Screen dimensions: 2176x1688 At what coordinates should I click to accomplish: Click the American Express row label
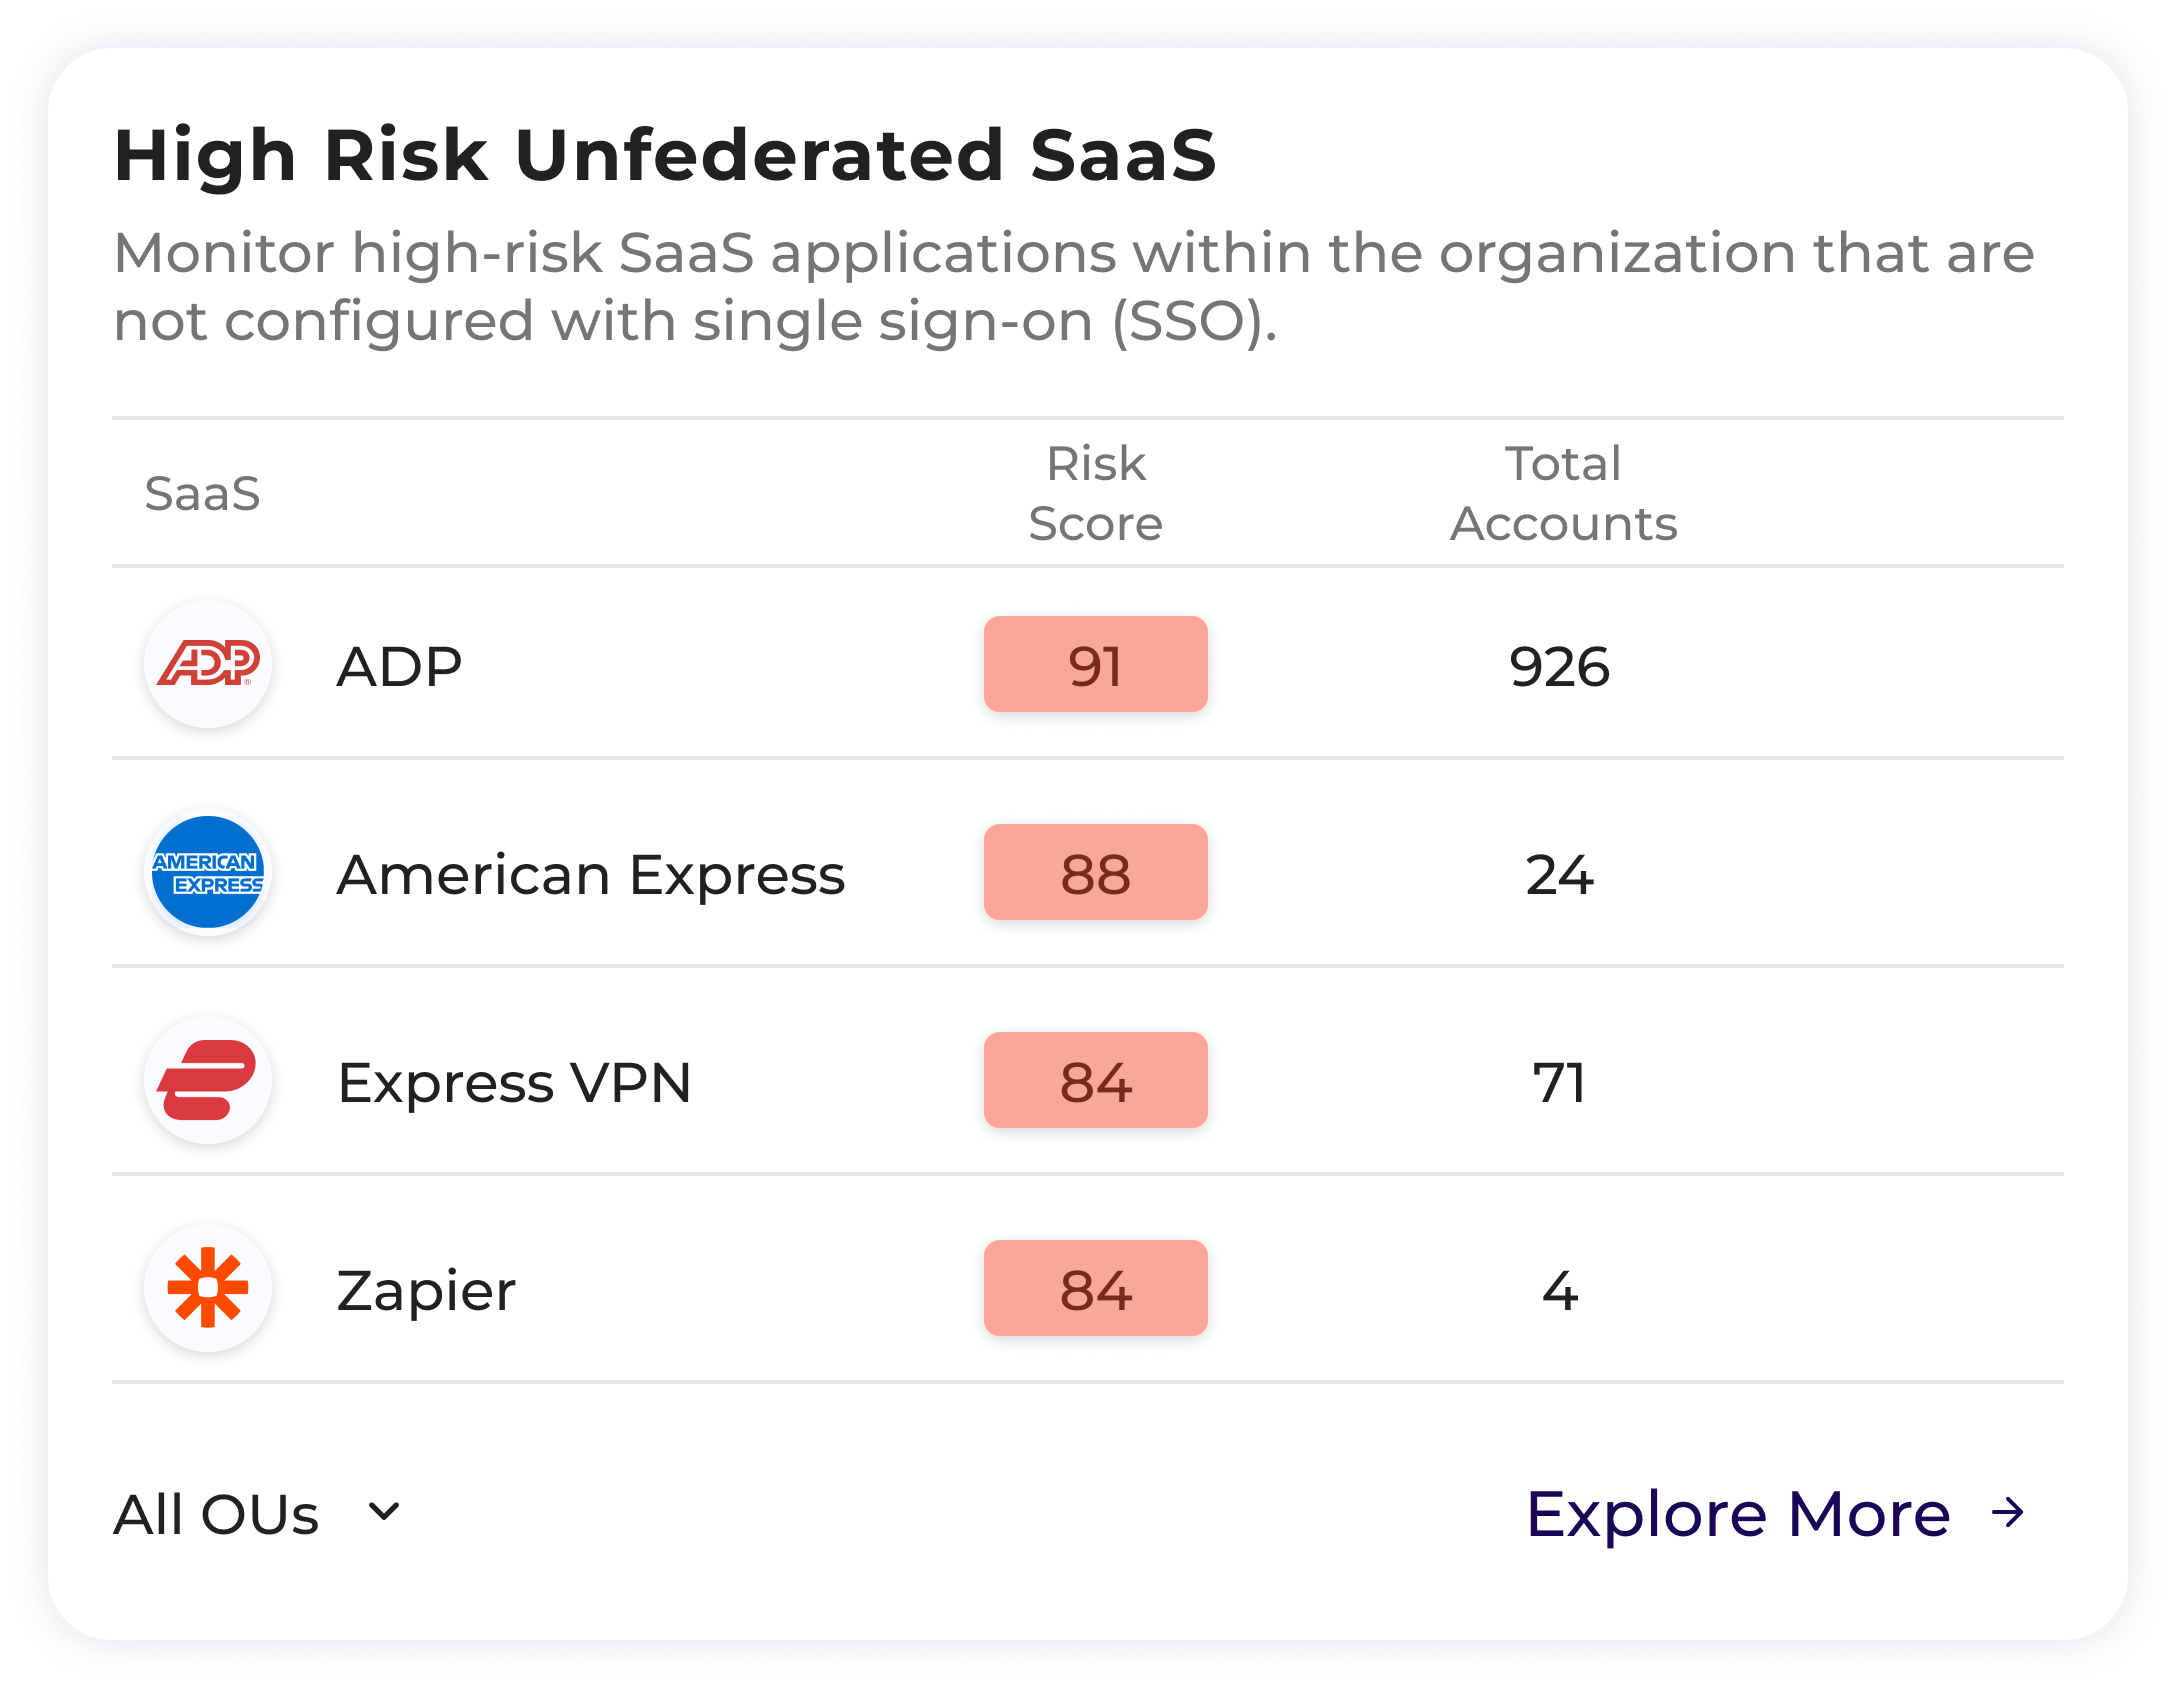(x=591, y=872)
